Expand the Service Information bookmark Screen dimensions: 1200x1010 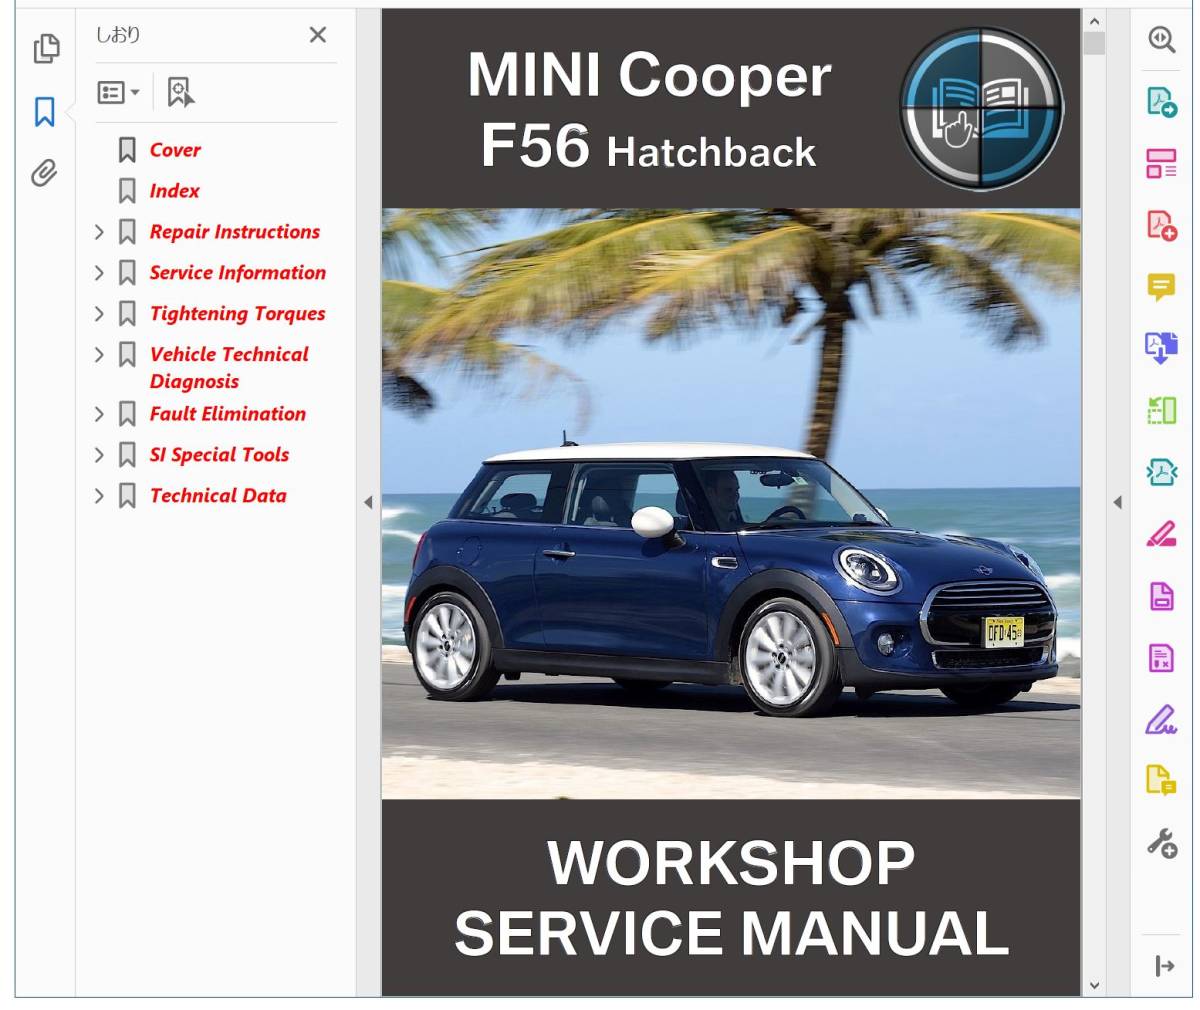tap(99, 273)
